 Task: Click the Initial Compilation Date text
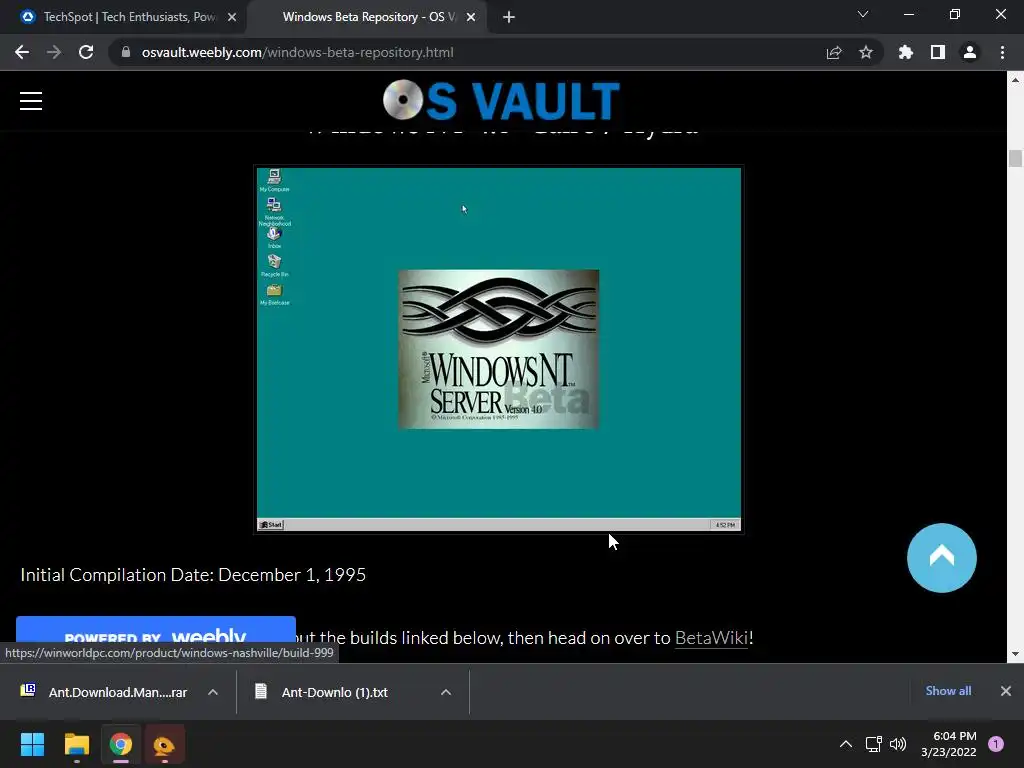pos(193,575)
